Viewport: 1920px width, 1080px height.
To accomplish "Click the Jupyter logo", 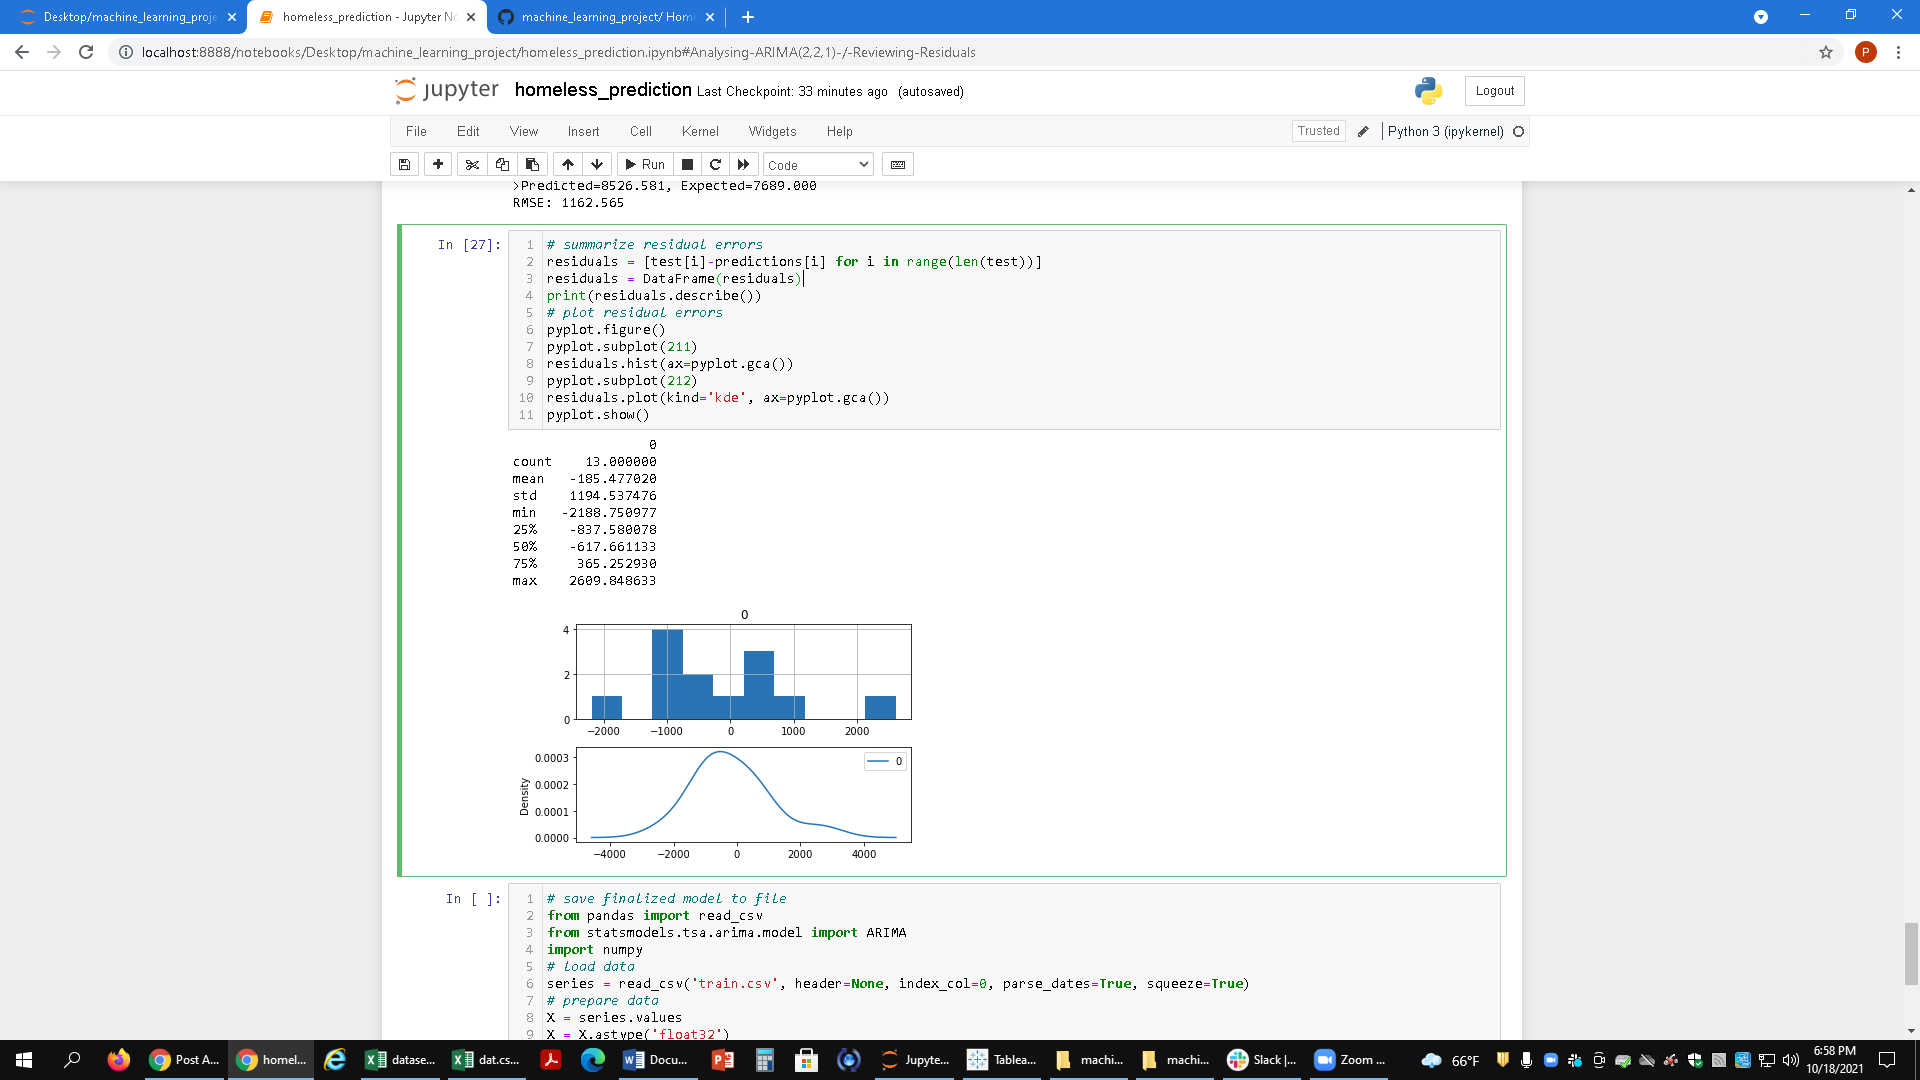I will click(x=446, y=90).
